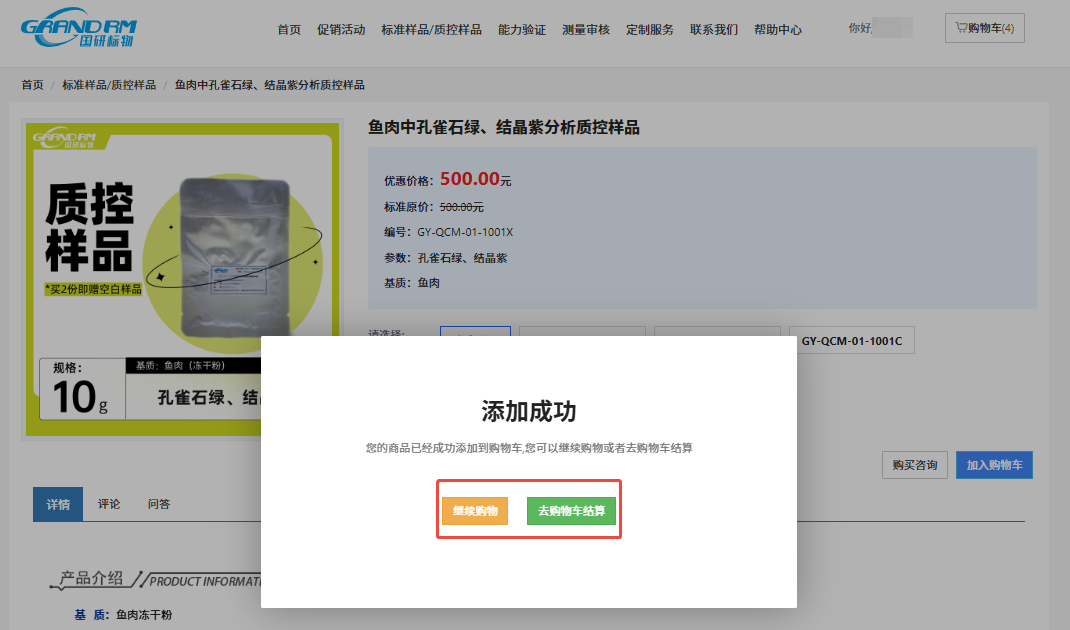Image resolution: width=1070 pixels, height=630 pixels.
Task: Select 标准样品/质控样品 in the navigation bar
Action: pyautogui.click(x=431, y=30)
